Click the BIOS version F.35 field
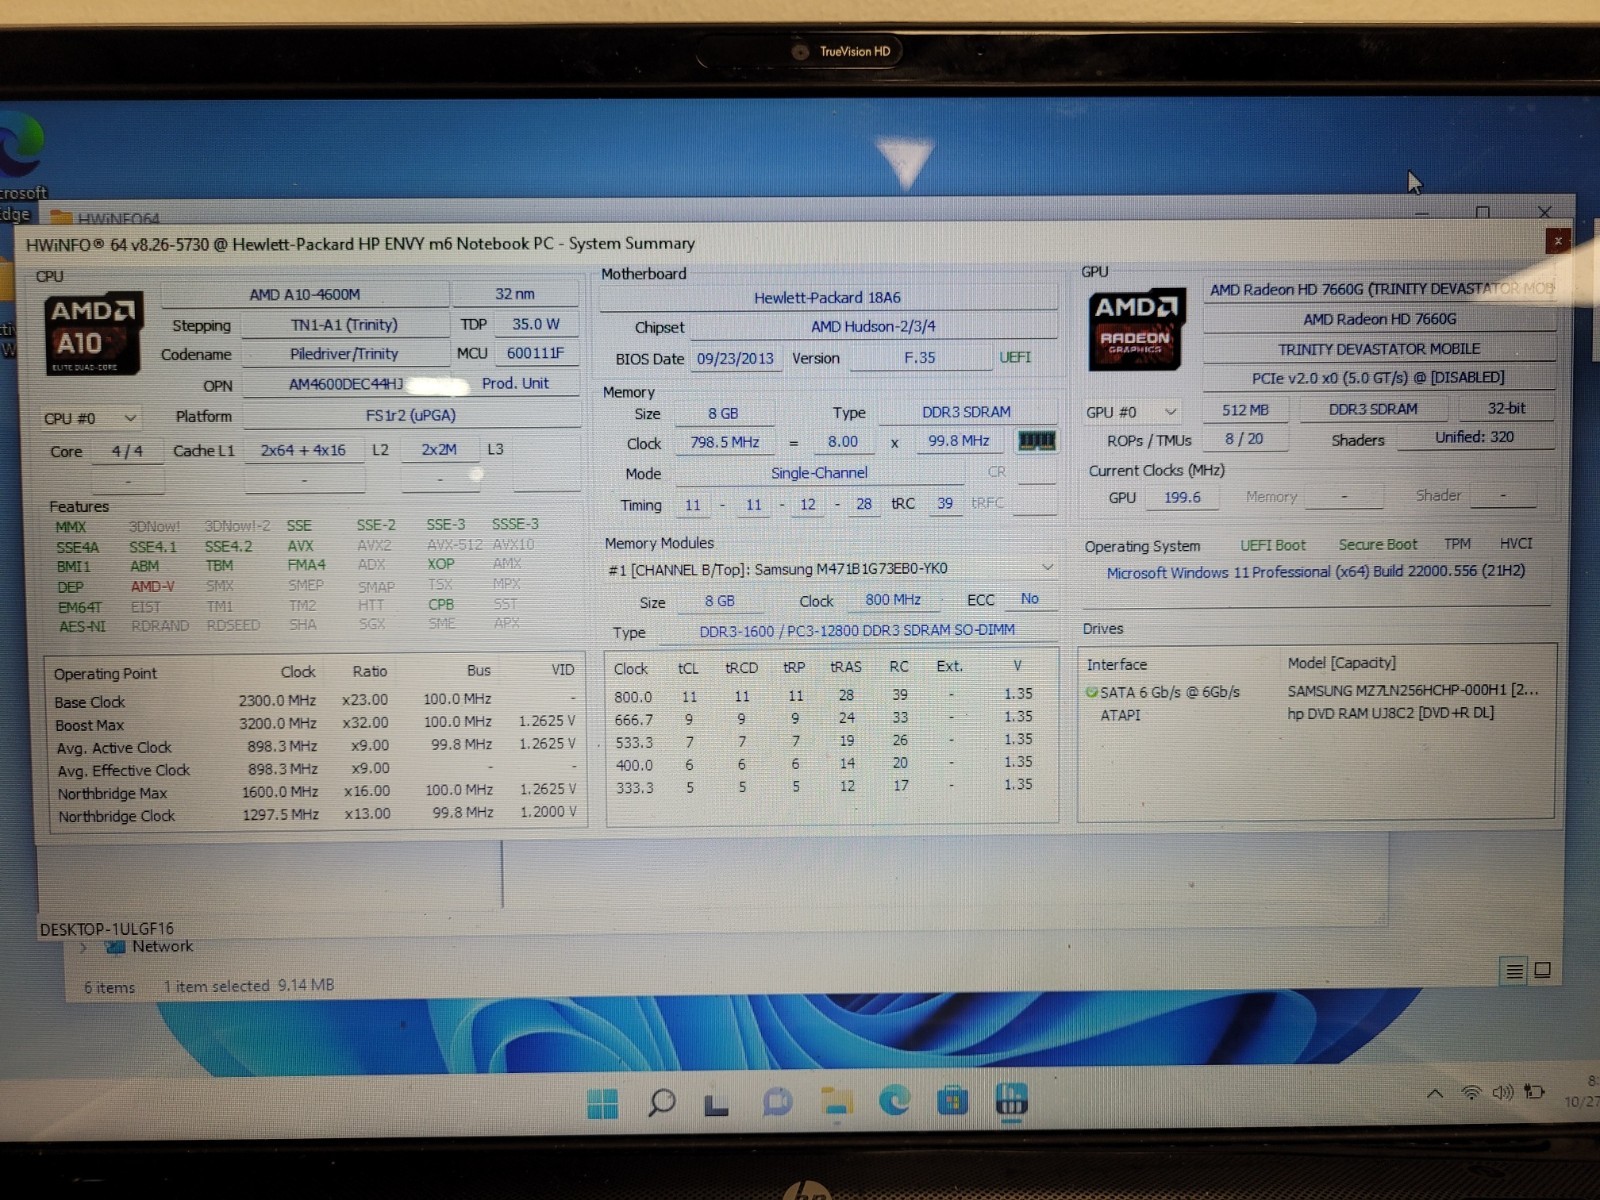 [920, 357]
